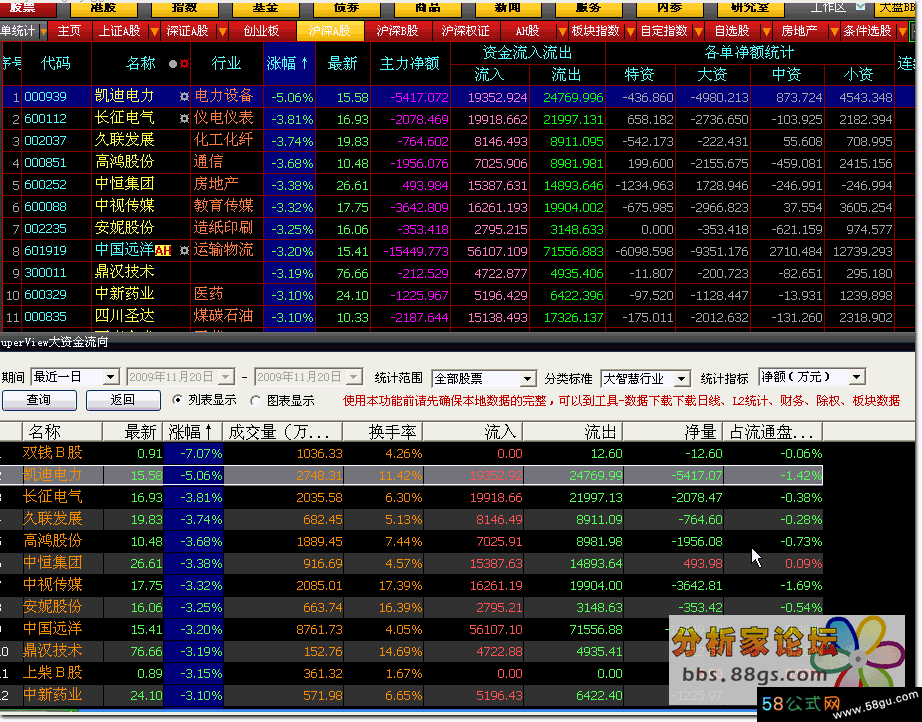This screenshot has width=922, height=722.
Task: Switch to the 创业板 tab
Action: coord(262,31)
